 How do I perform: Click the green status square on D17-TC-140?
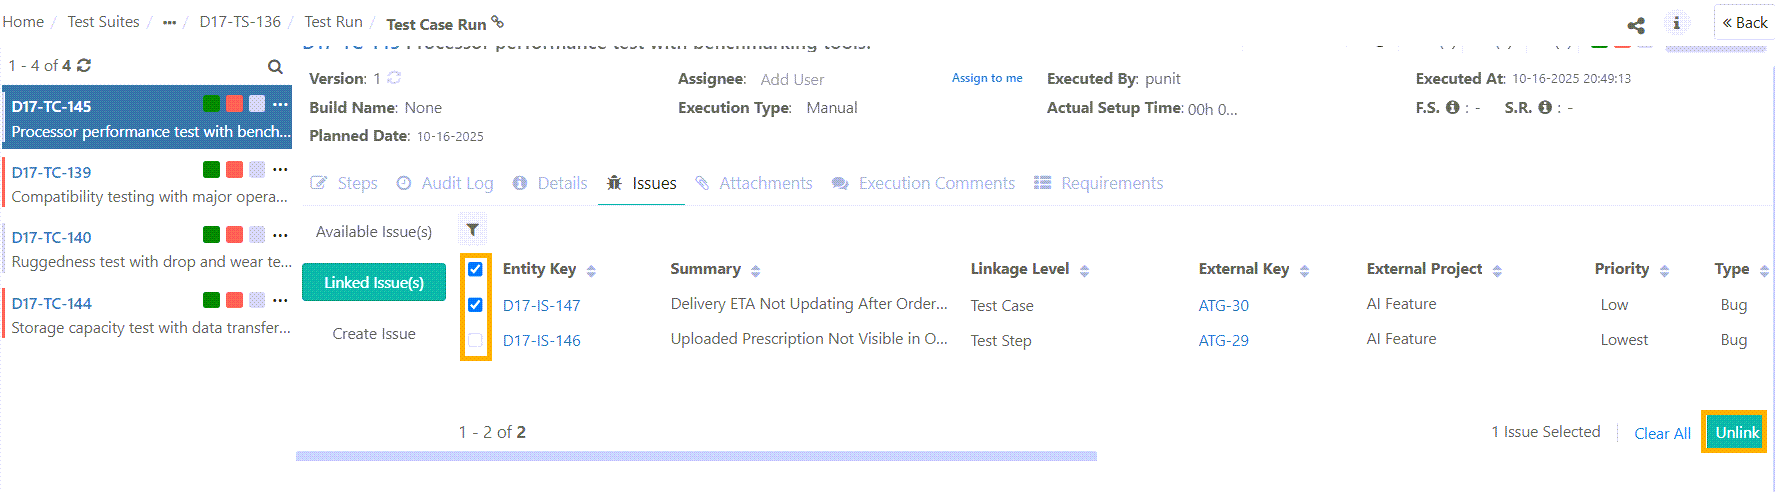pyautogui.click(x=211, y=235)
